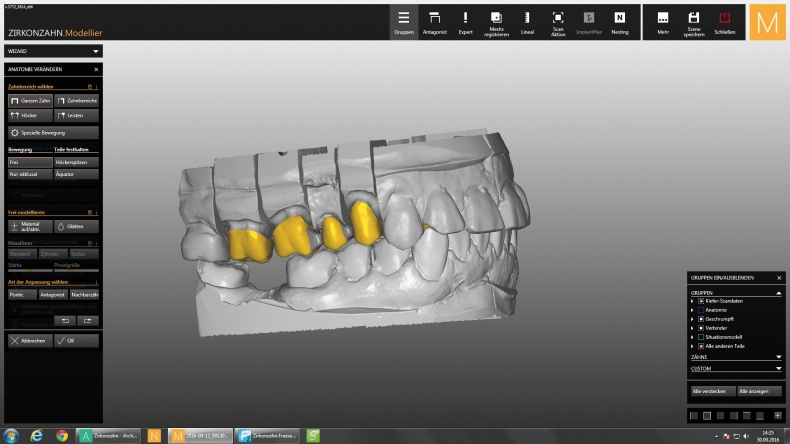Open Spezielle Bewegung gear option
Screen dimensions: 790x444
(x=53, y=133)
